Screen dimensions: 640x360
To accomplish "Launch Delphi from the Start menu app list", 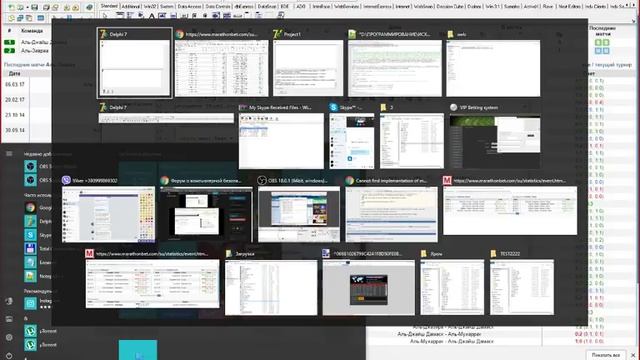I will 30,221.
